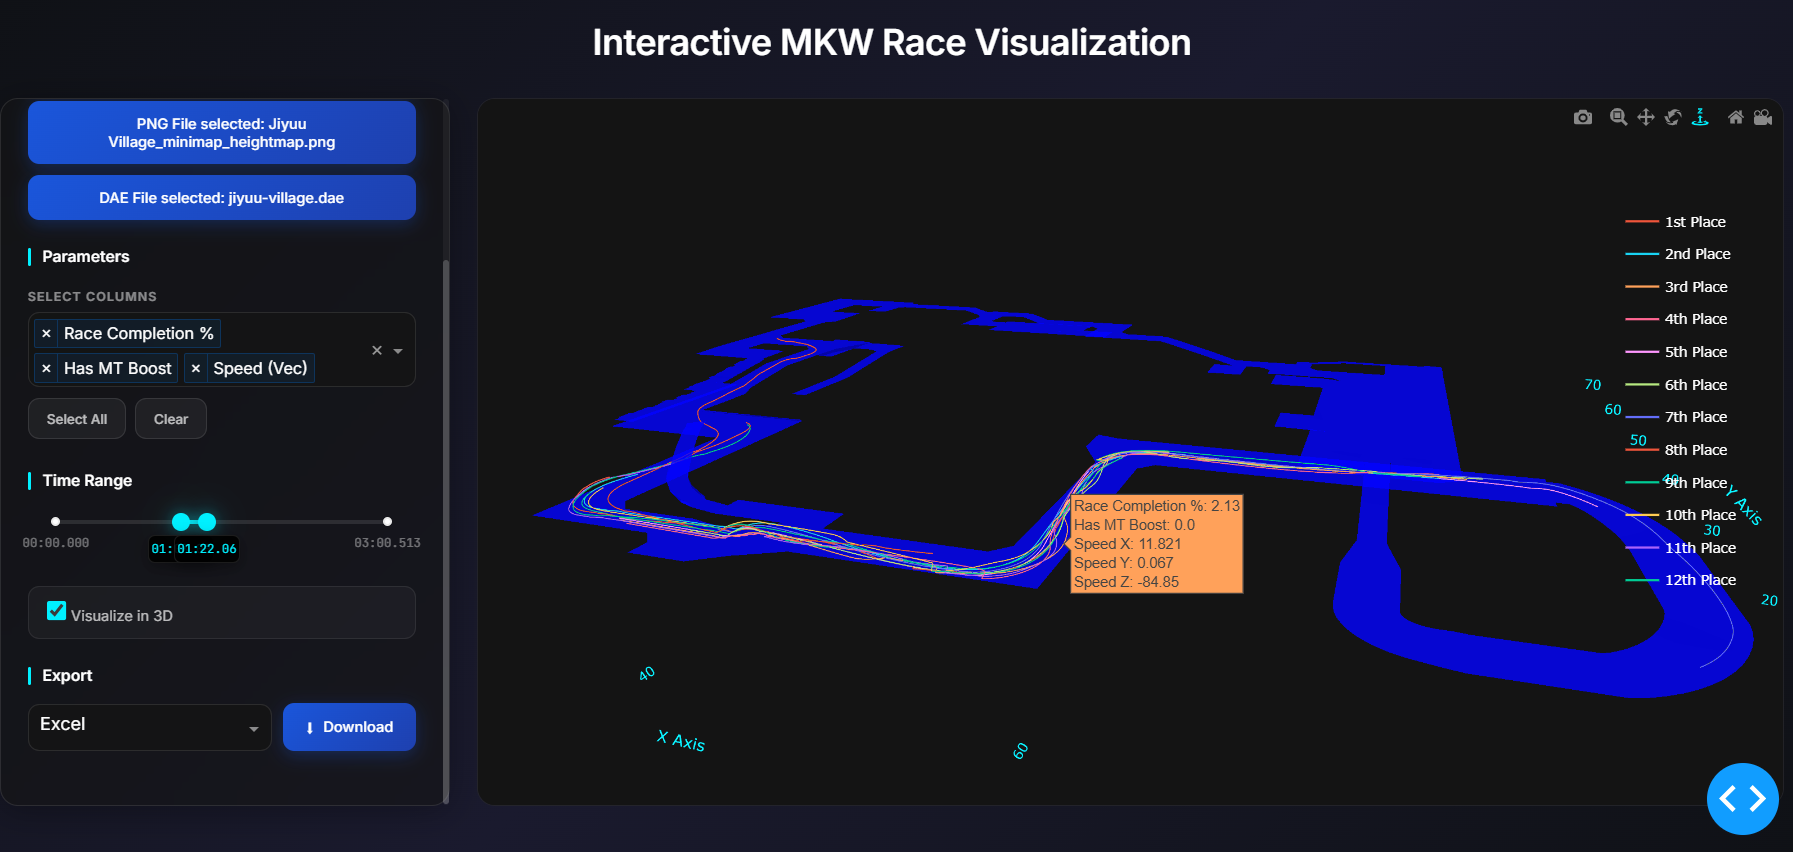Remove the Speed (Vec) column tag
Image resolution: width=1793 pixels, height=852 pixels.
(x=196, y=369)
